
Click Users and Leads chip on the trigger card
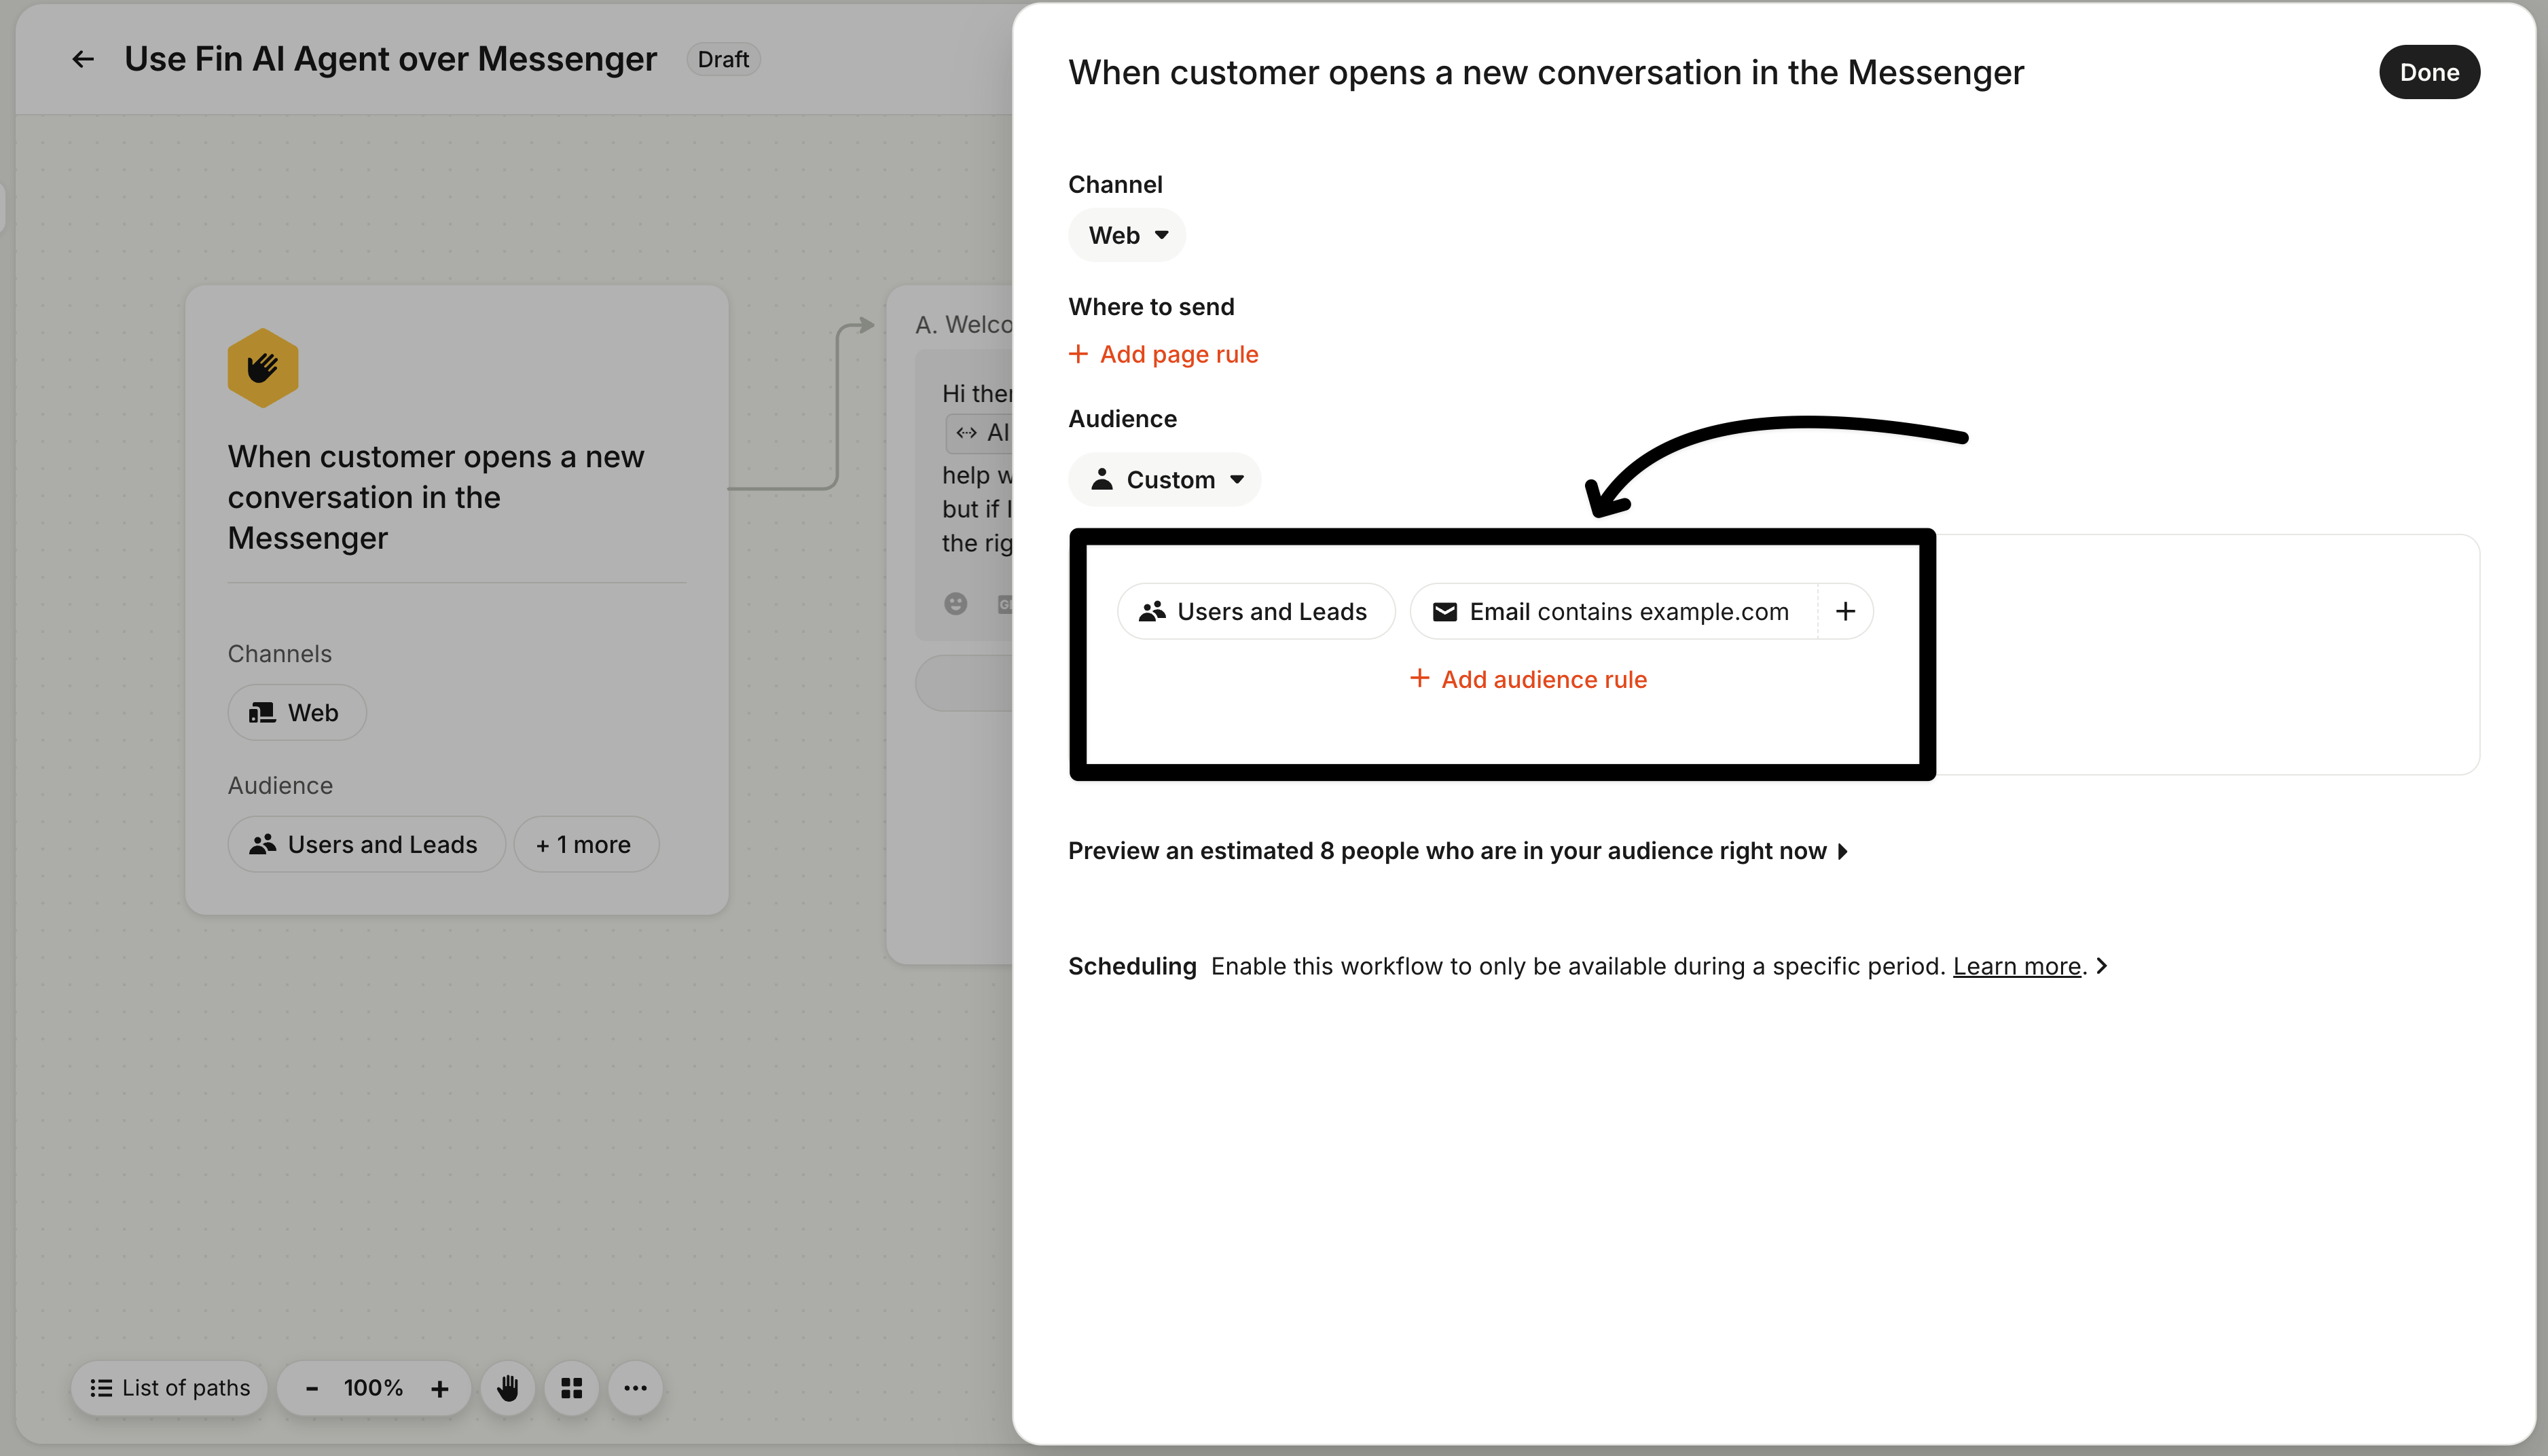[366, 844]
